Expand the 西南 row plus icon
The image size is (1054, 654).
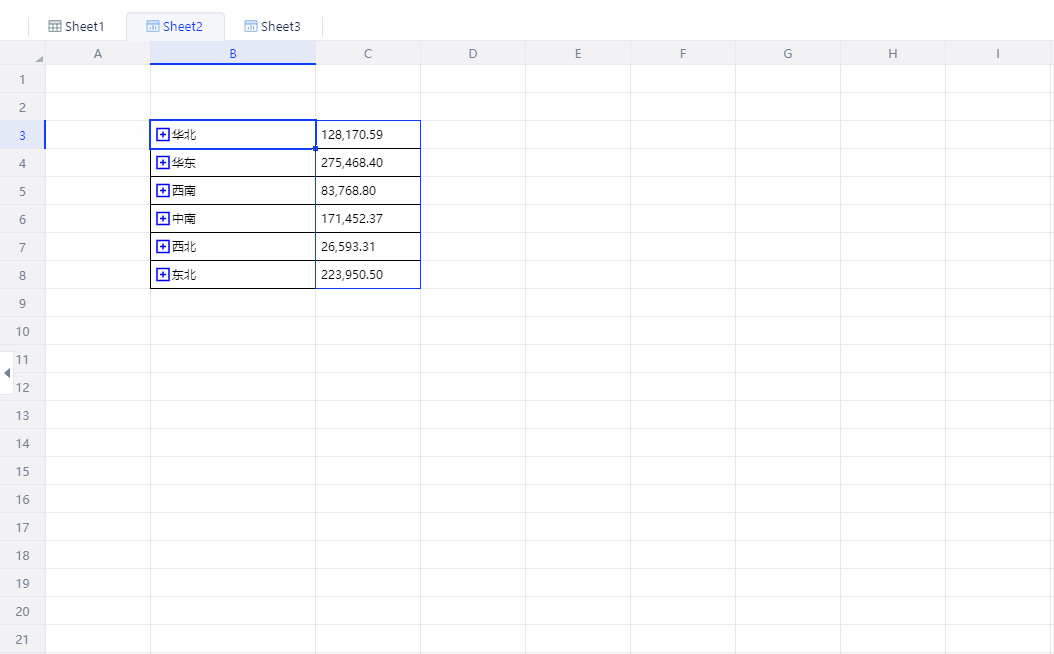point(163,191)
